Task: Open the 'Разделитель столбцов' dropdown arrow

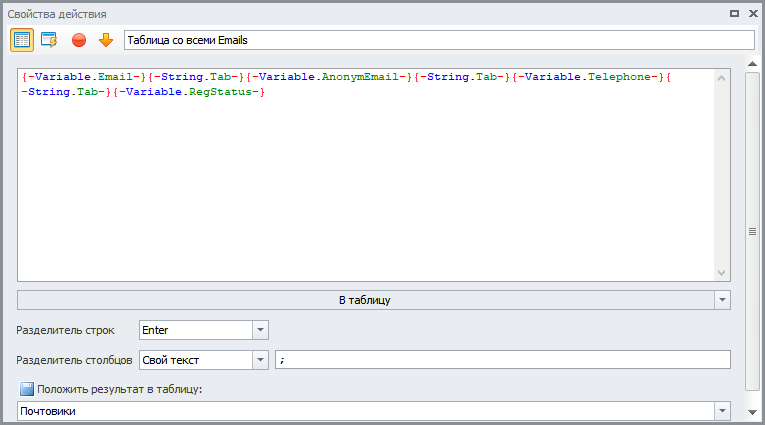Action: 260,359
